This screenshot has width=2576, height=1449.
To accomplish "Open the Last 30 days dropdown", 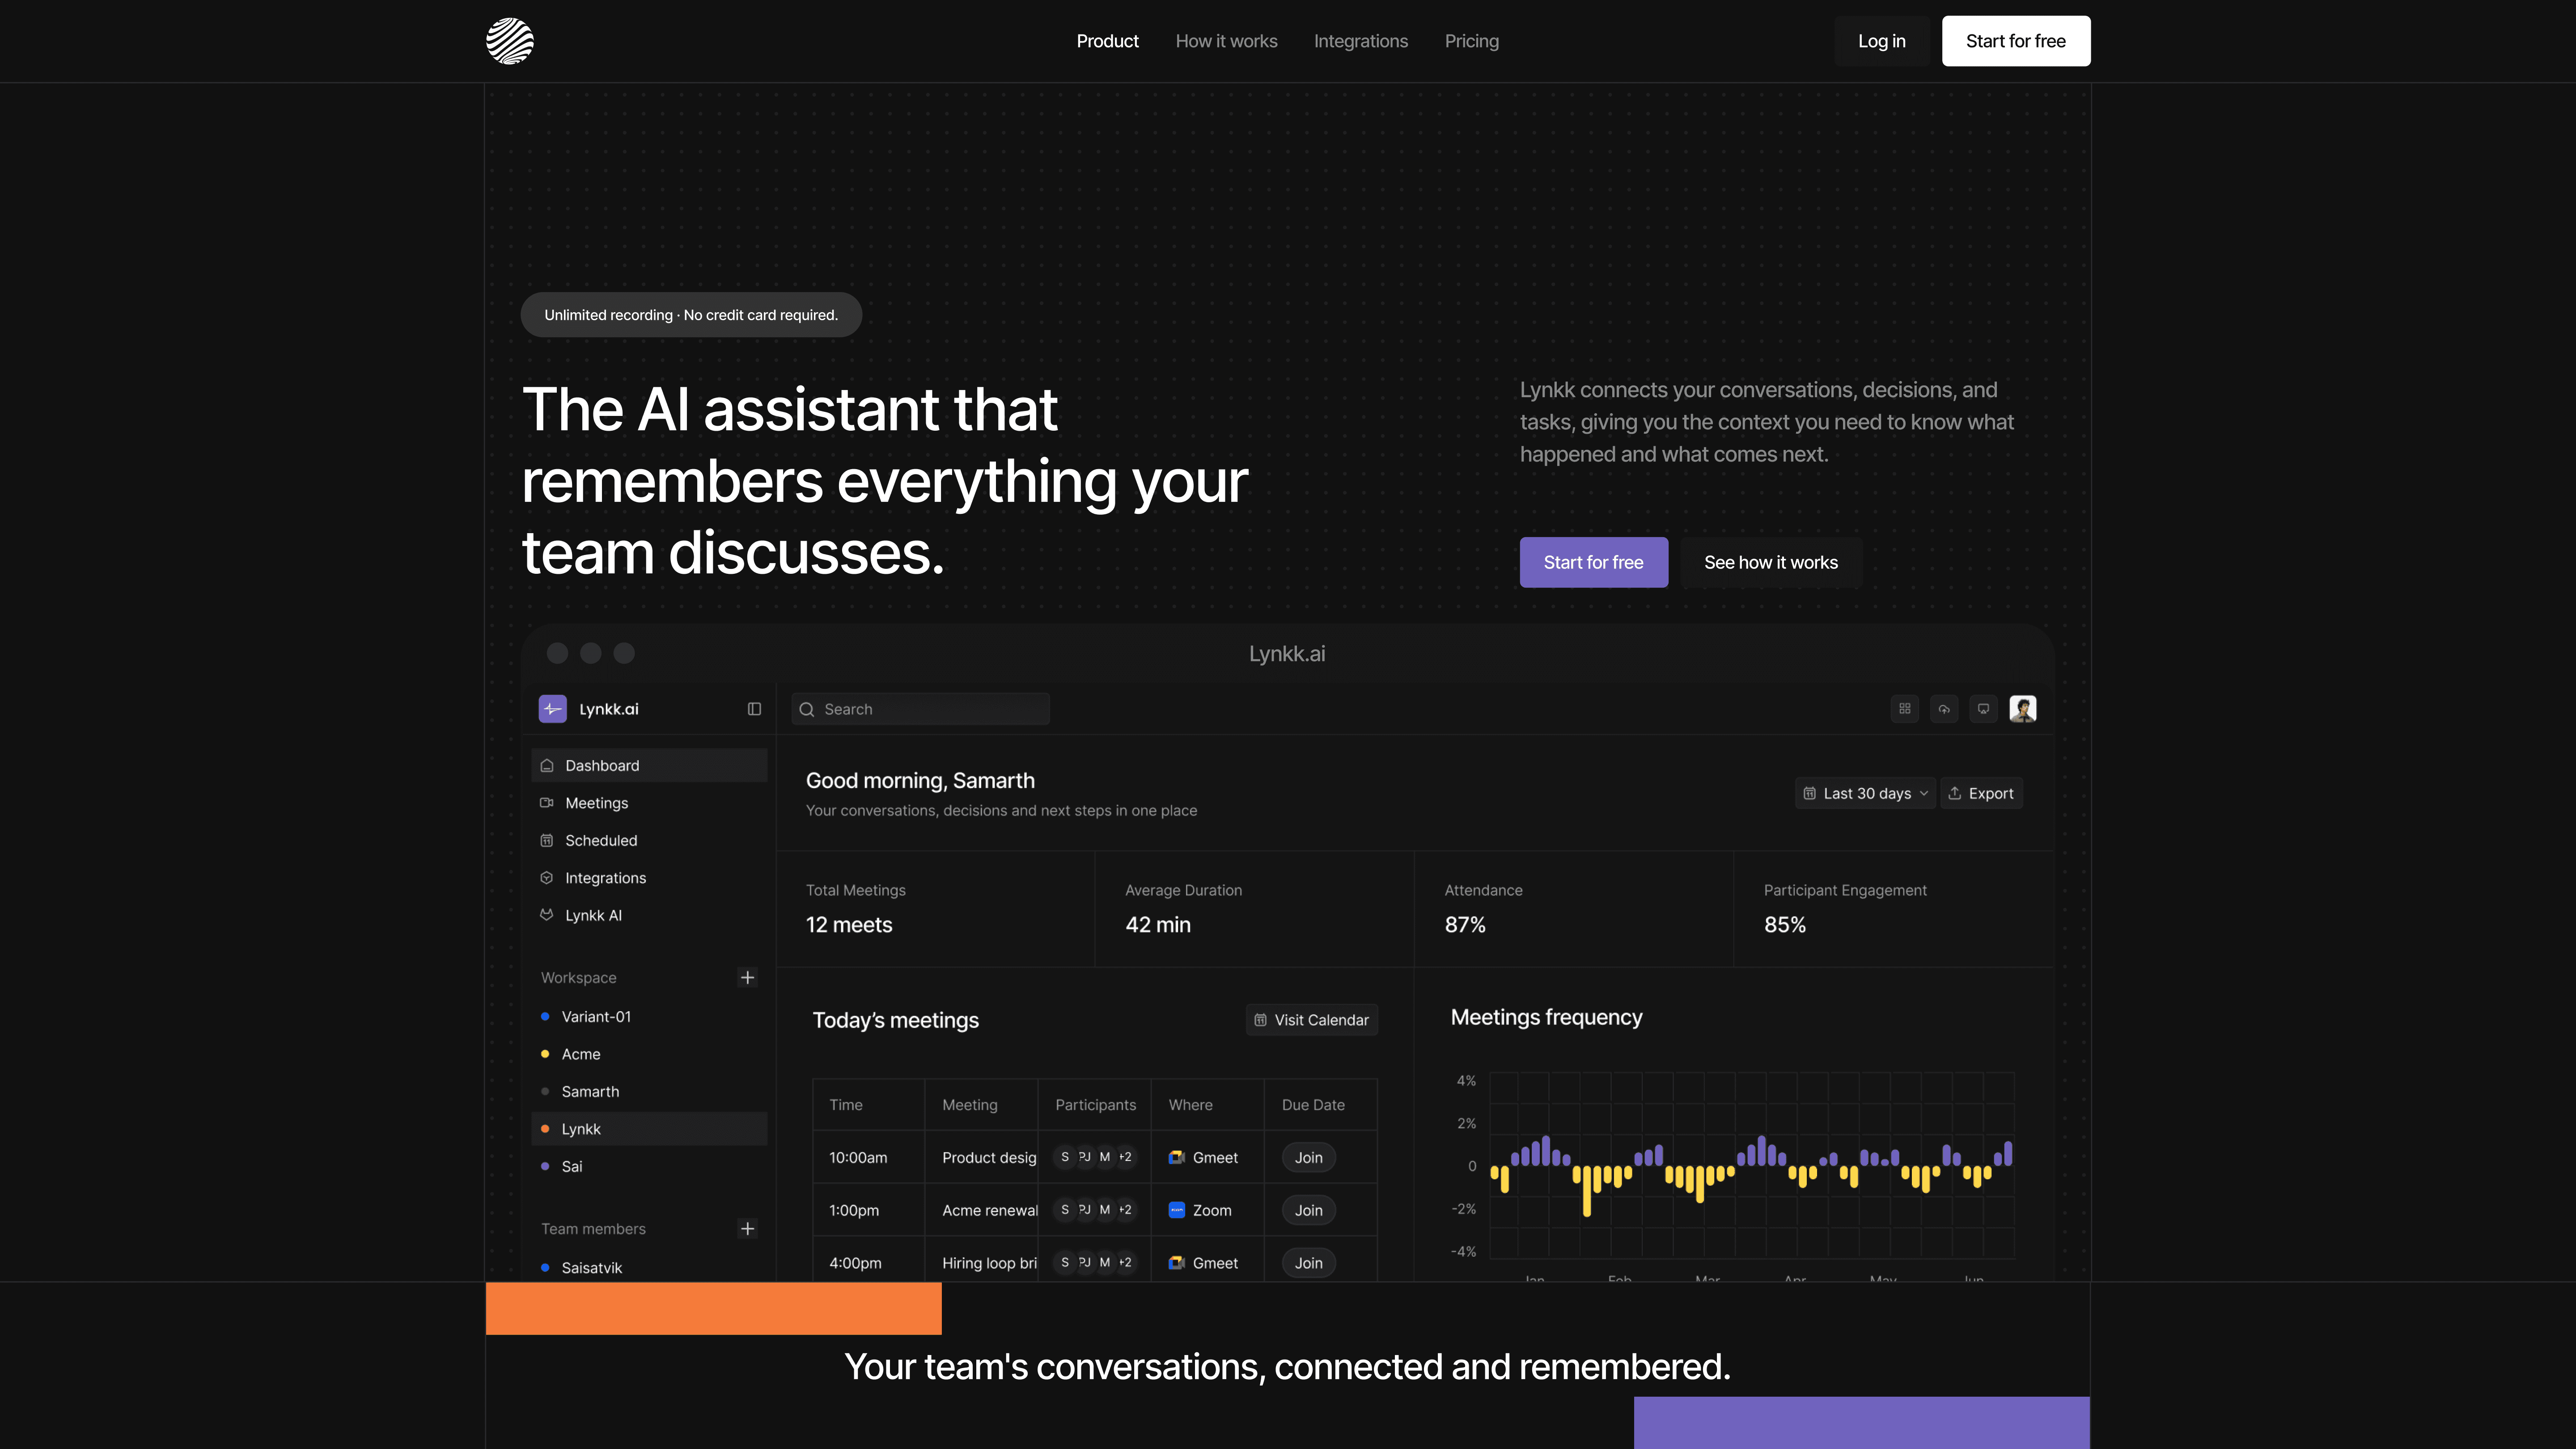I will 1866,793.
